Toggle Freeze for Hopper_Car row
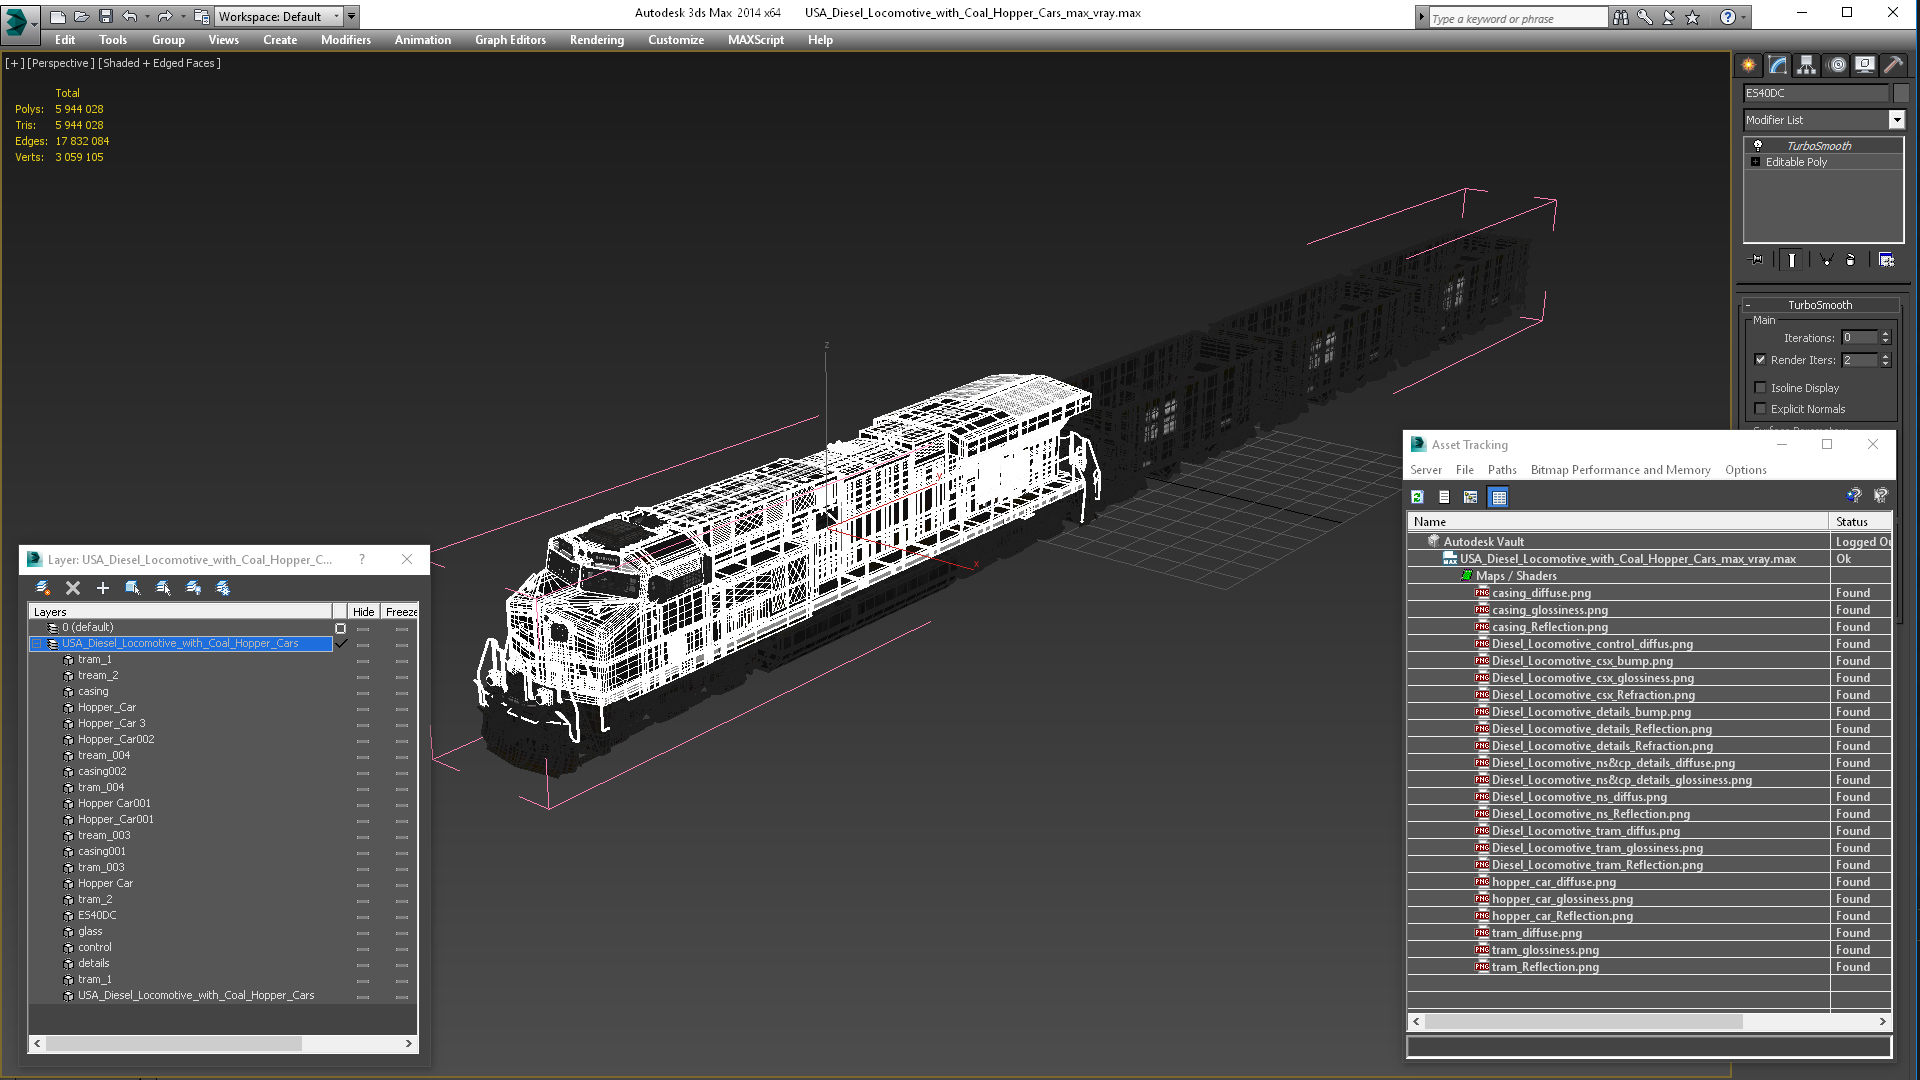Image resolution: width=1920 pixels, height=1080 pixels. (x=401, y=708)
